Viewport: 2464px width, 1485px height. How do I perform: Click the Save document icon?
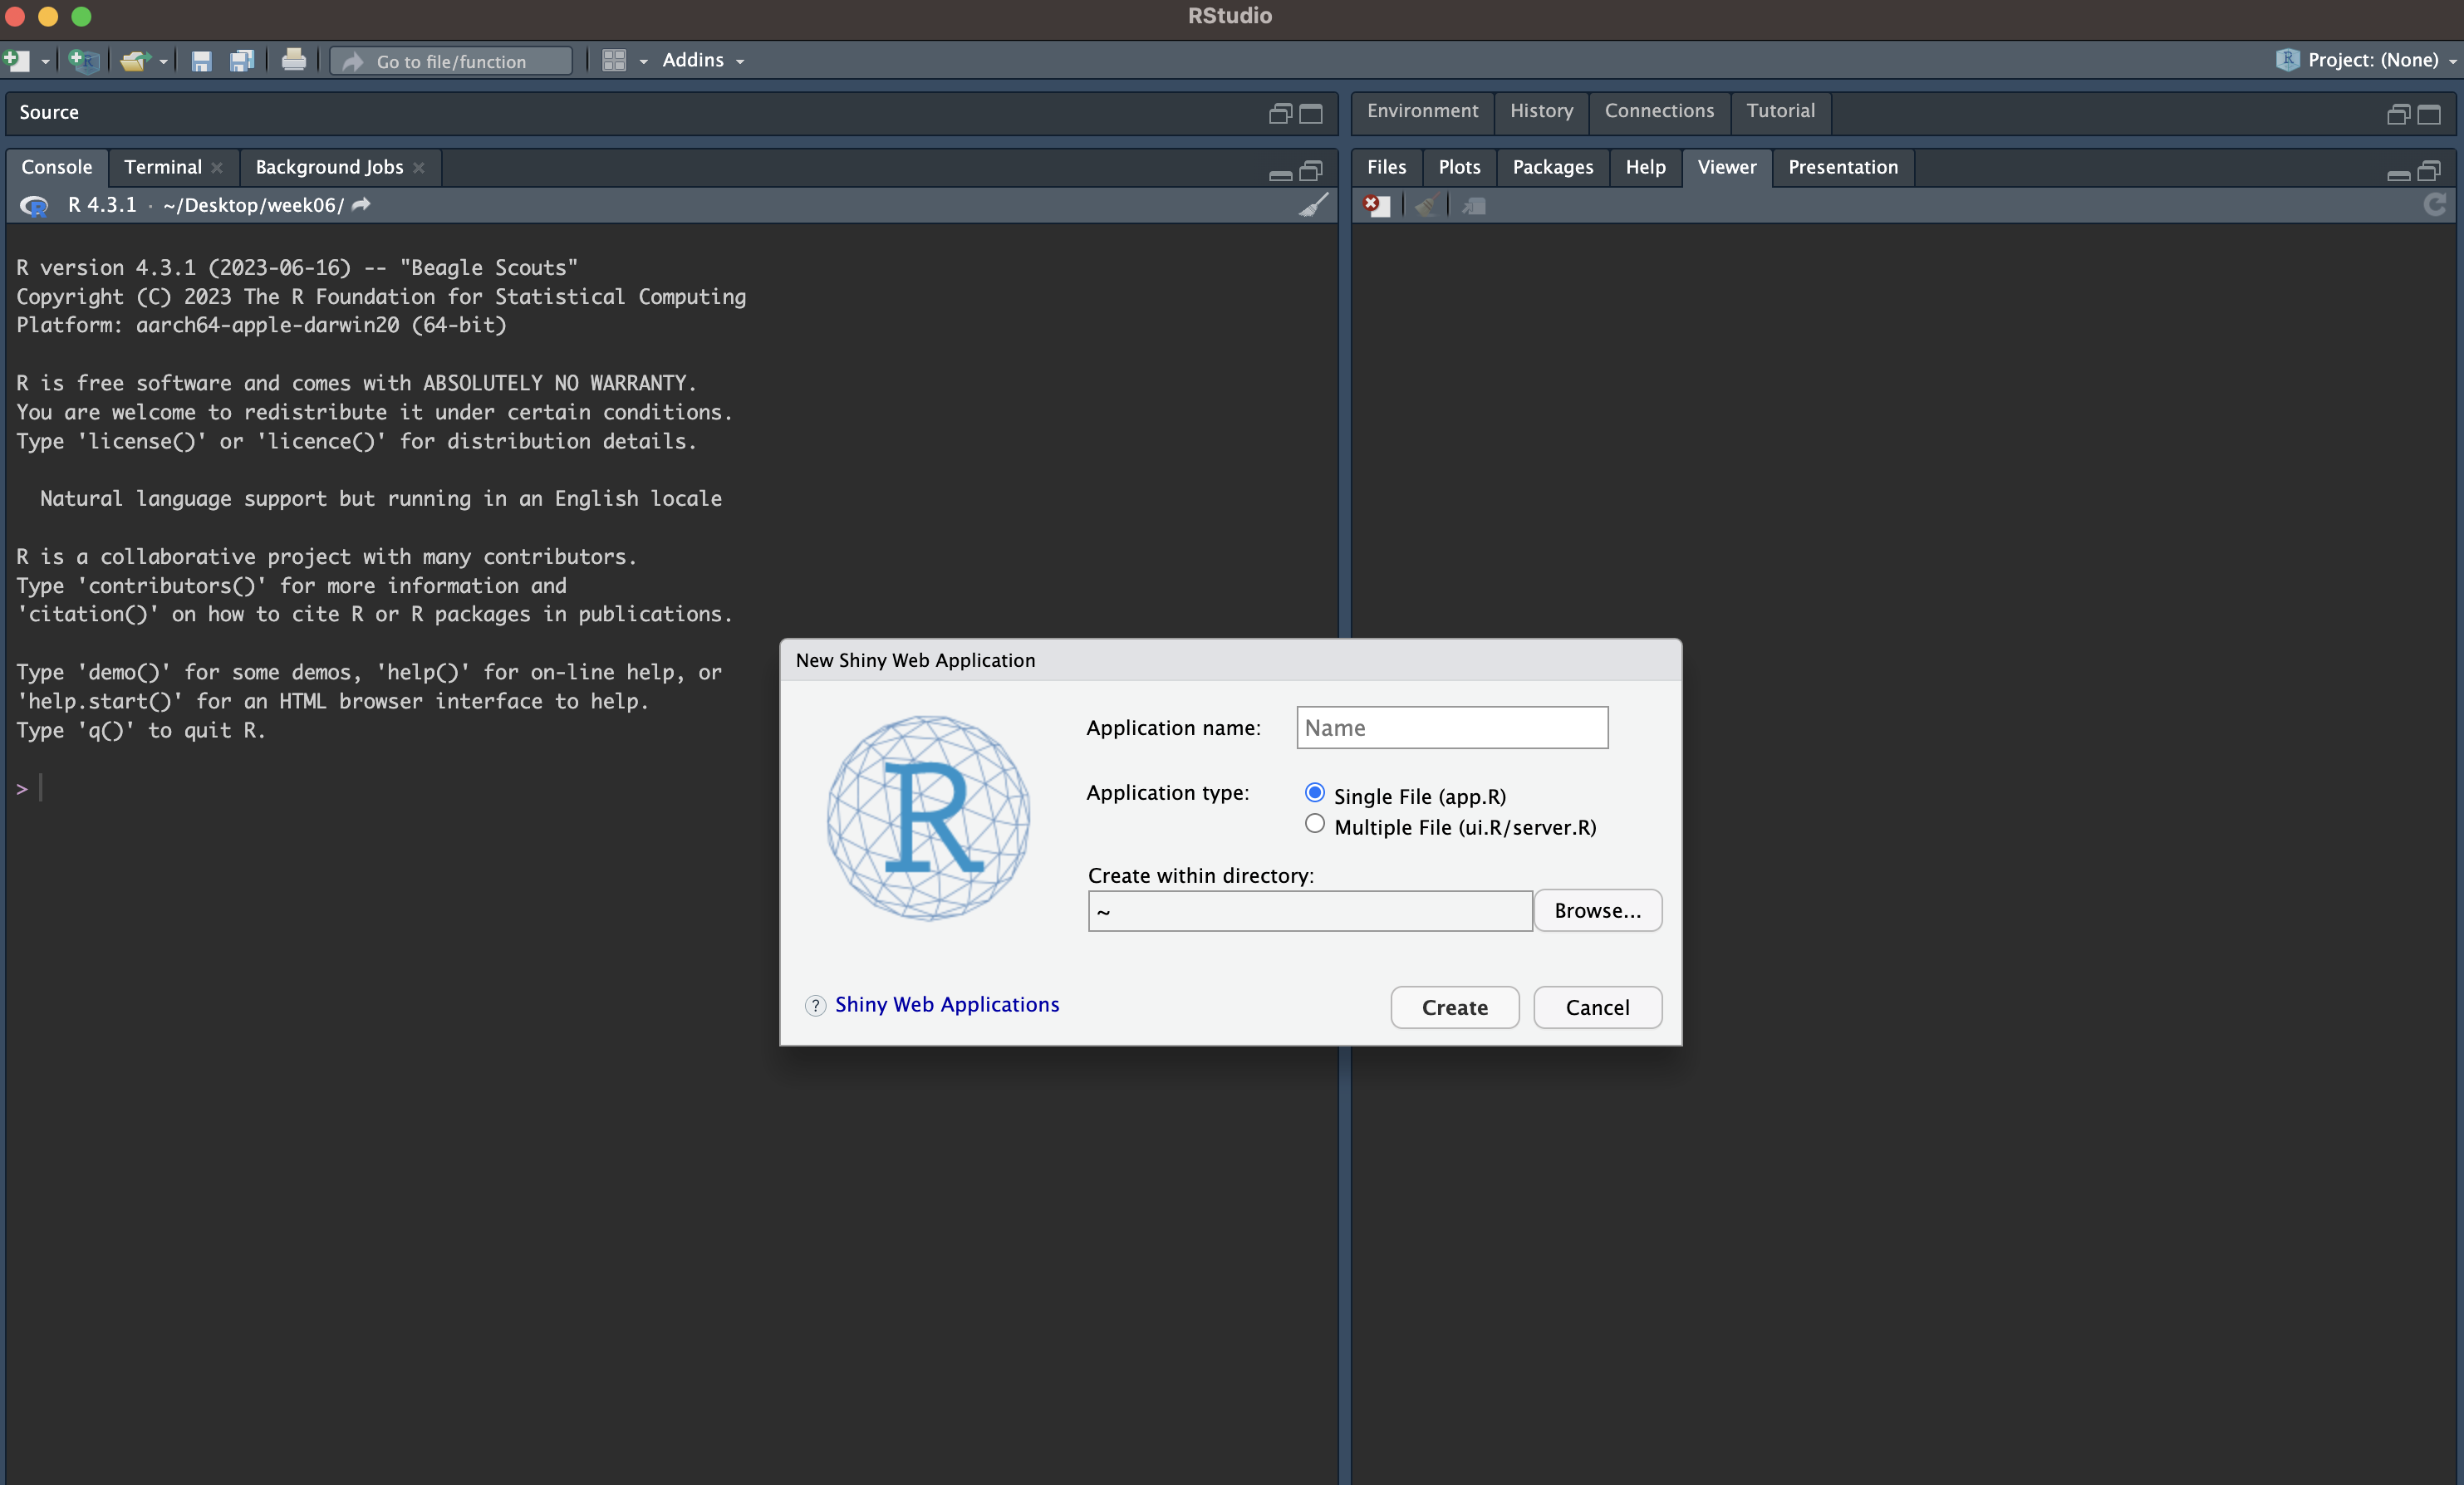click(201, 61)
